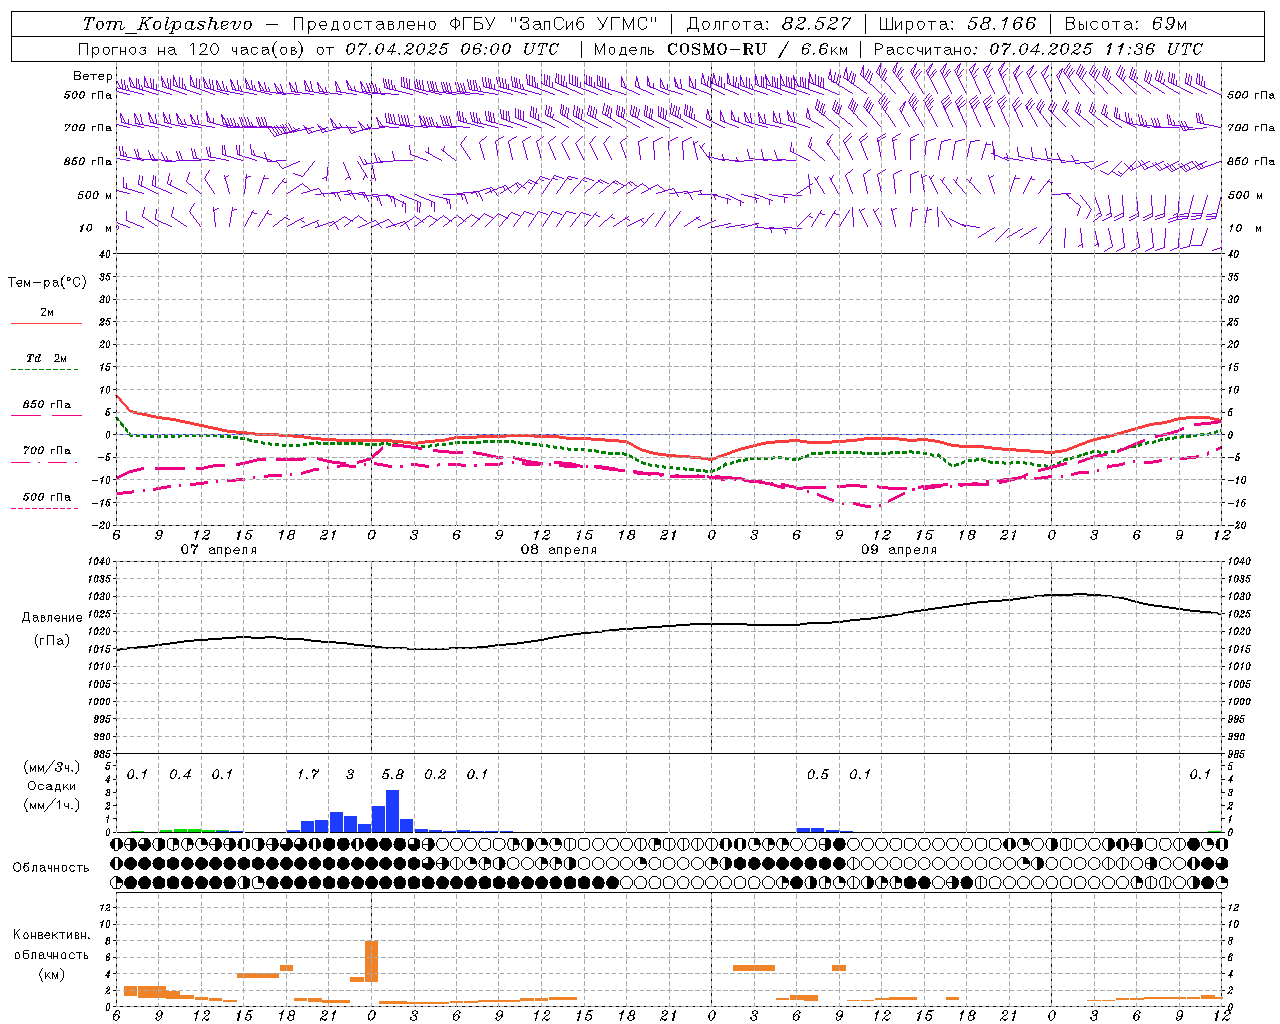Image resolution: width=1280 pixels, height=1024 pixels.
Task: Click the latitude value 58.166
Action: point(1001,24)
